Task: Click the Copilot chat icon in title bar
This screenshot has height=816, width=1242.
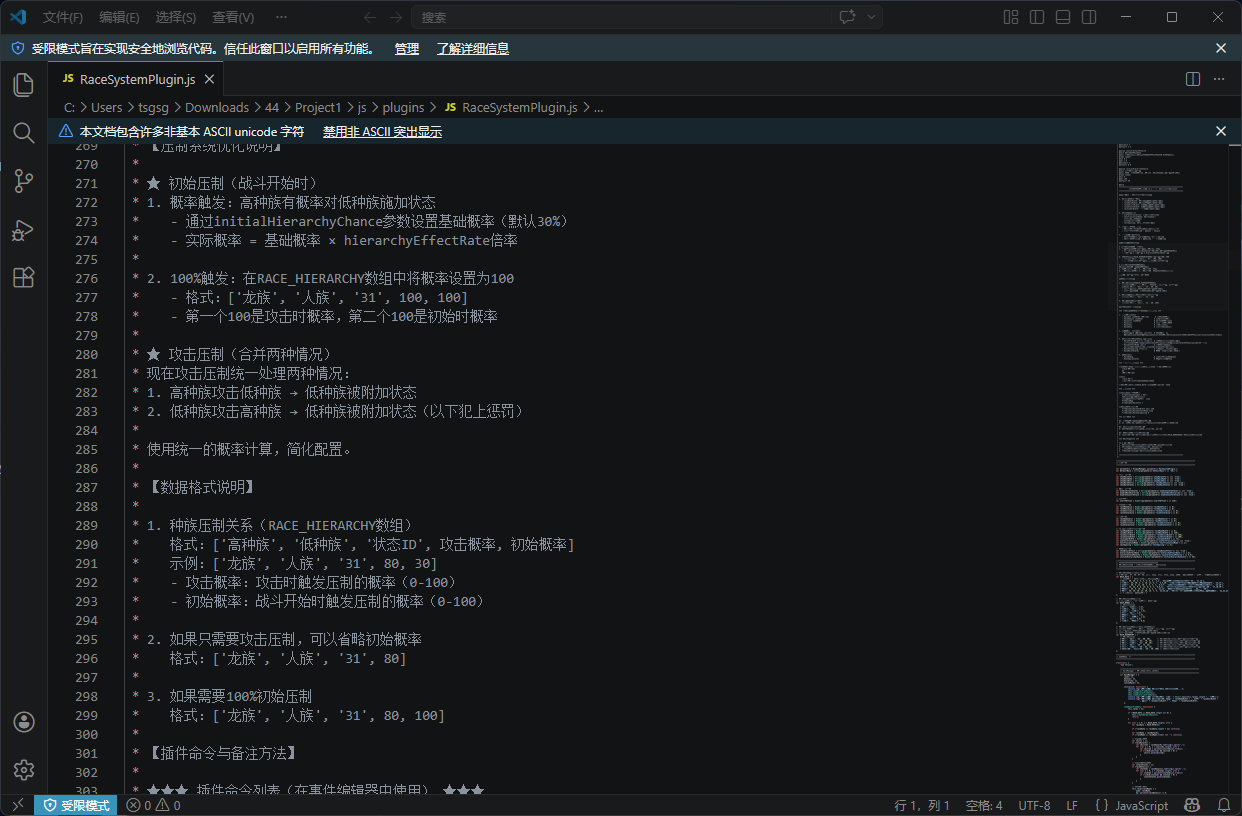Action: pos(848,17)
